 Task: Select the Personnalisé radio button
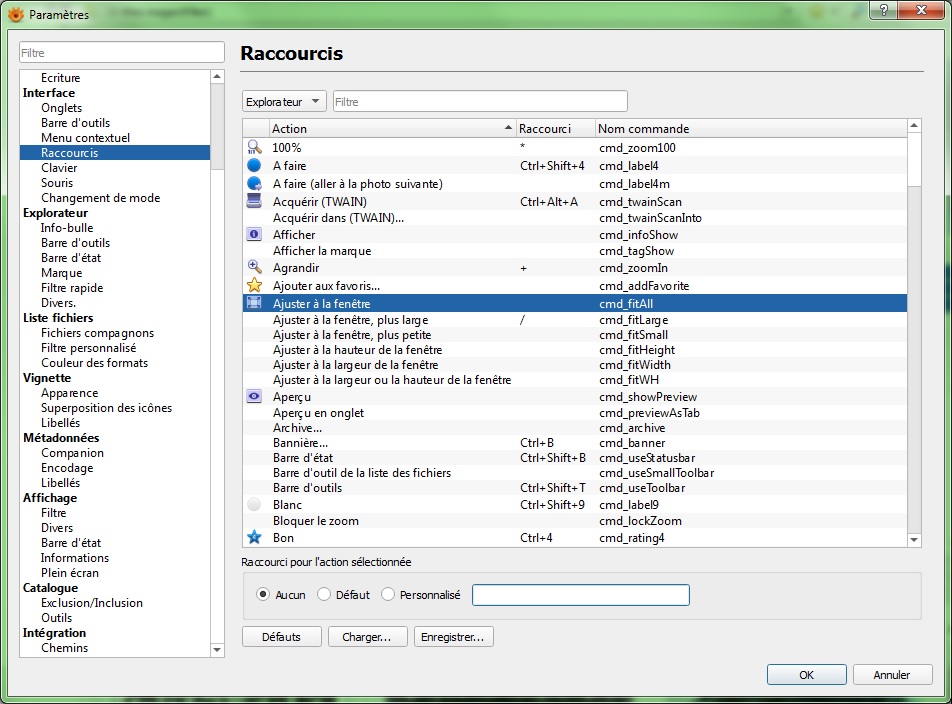point(388,594)
